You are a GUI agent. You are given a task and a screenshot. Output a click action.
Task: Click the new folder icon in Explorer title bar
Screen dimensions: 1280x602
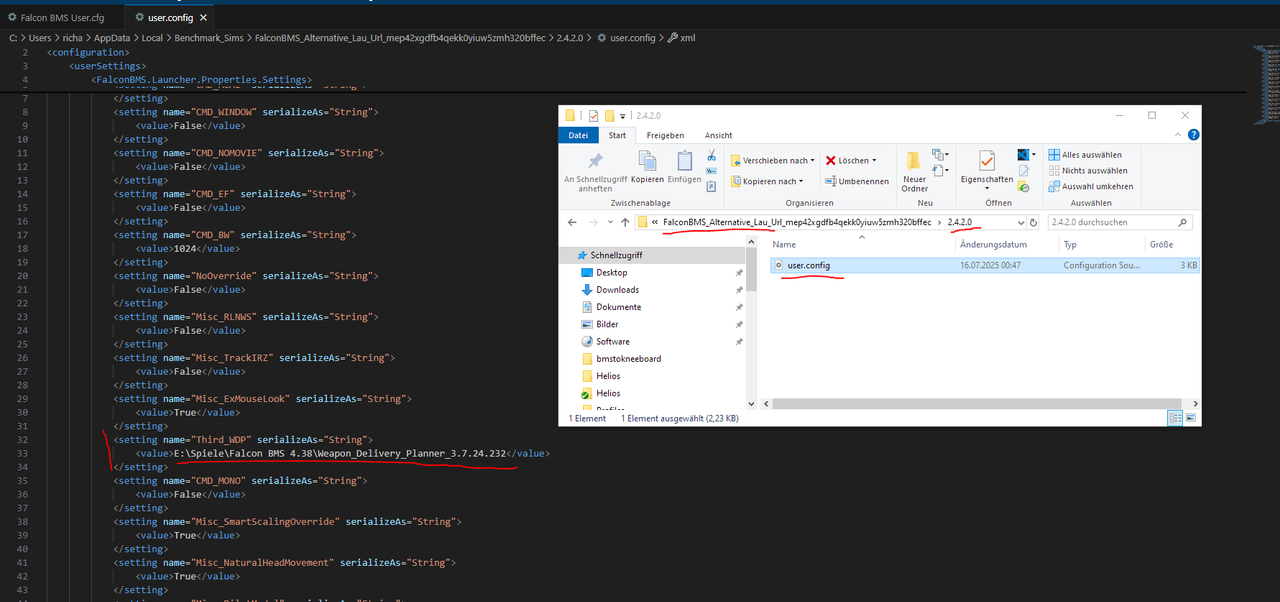click(x=608, y=115)
